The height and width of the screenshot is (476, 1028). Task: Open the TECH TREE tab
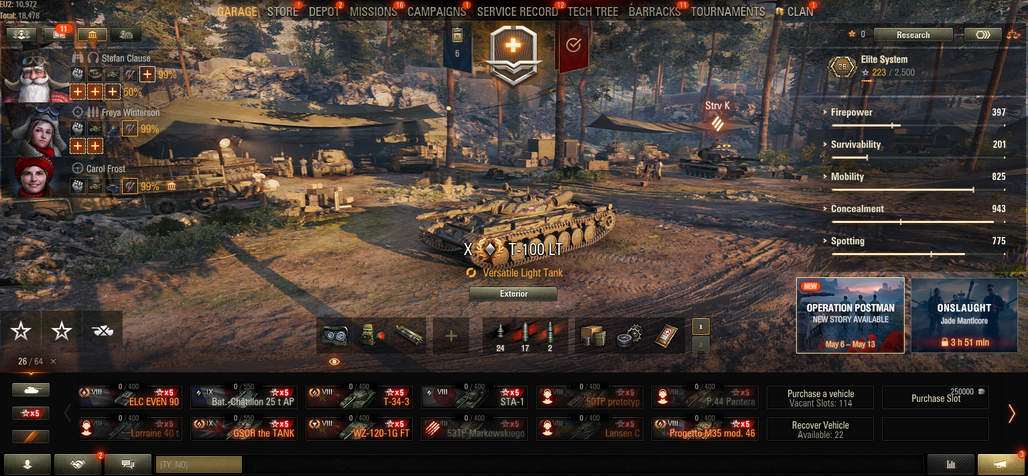tap(593, 12)
